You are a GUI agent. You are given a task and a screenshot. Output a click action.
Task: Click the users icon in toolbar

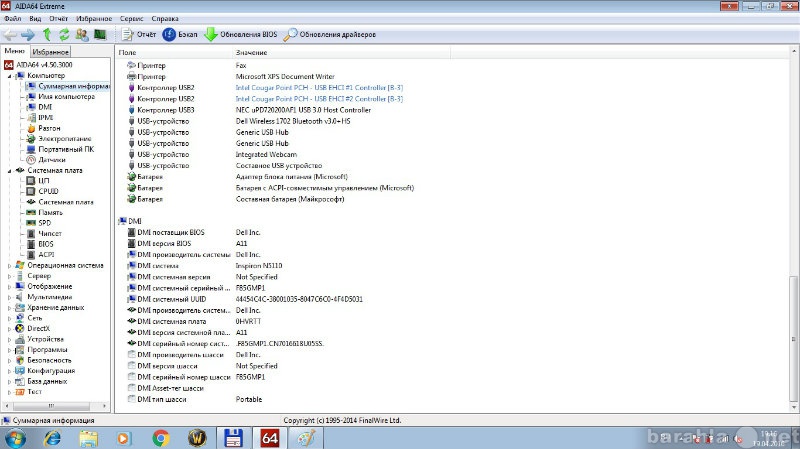pos(82,35)
